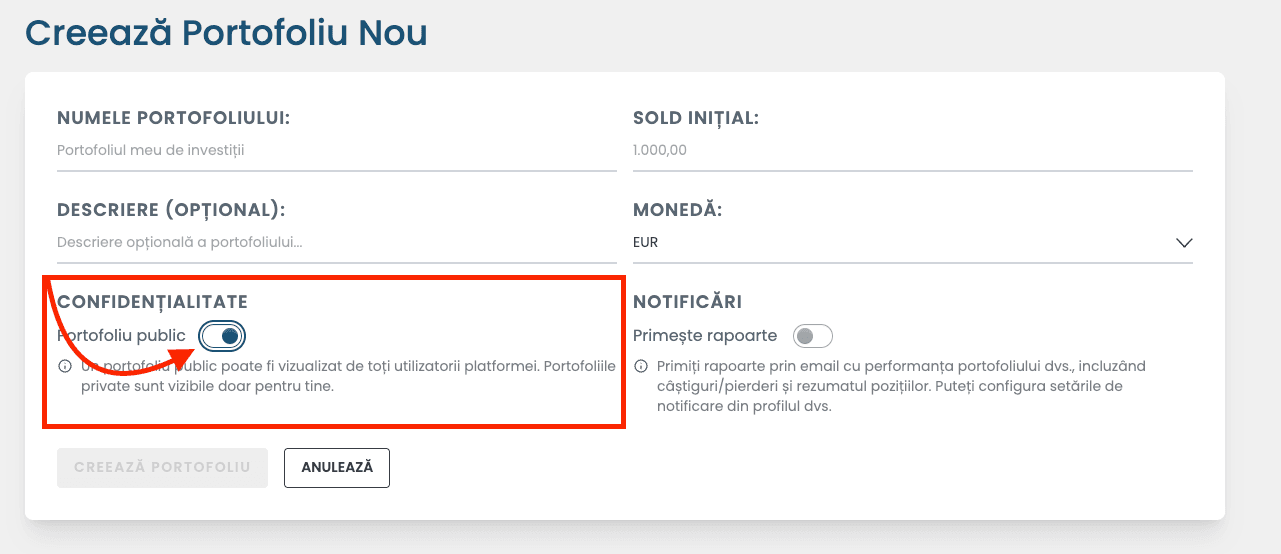
Task: Click the Sold inițial field label
Action: 696,118
